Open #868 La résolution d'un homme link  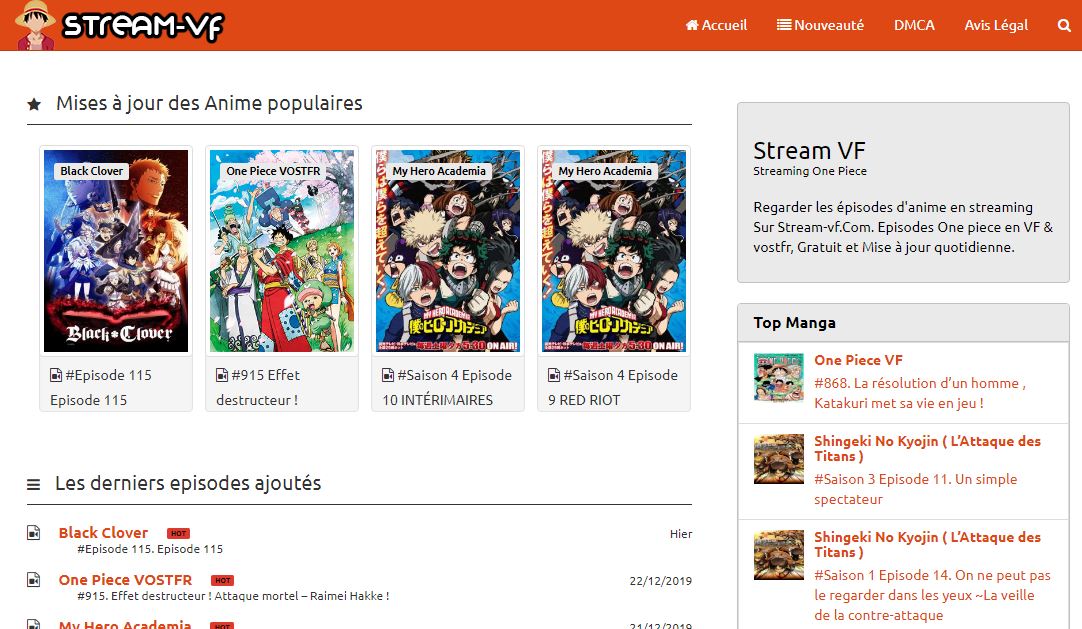click(920, 393)
